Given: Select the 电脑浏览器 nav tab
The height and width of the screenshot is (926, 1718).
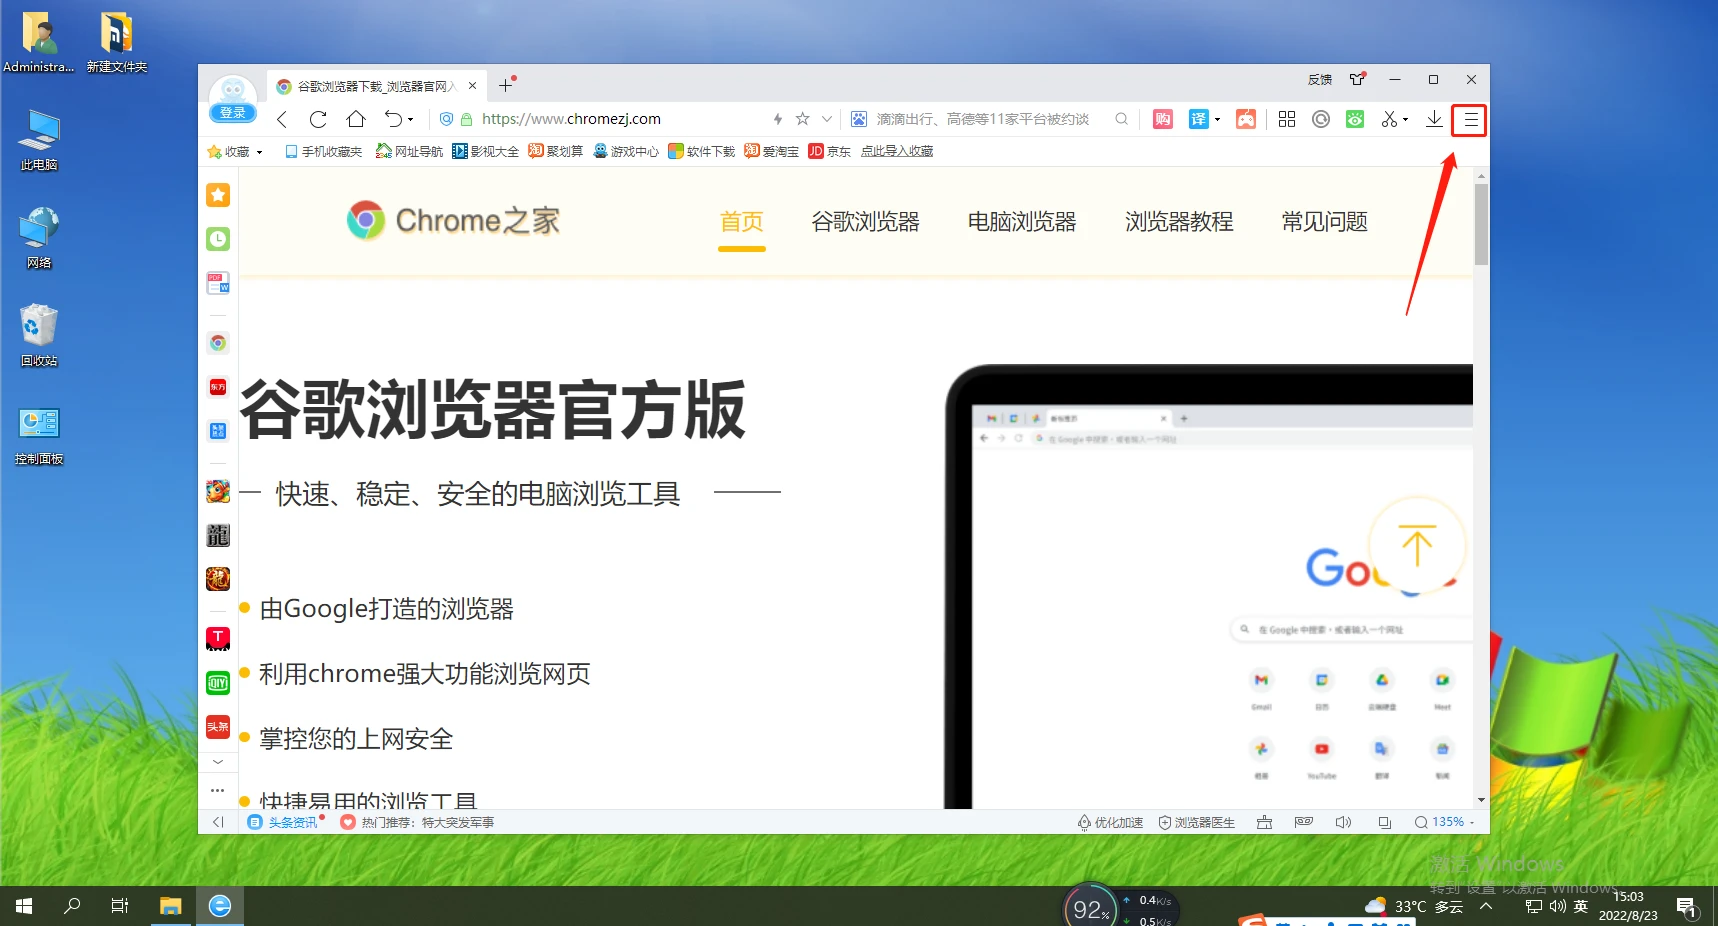Looking at the screenshot, I should coord(1022,222).
